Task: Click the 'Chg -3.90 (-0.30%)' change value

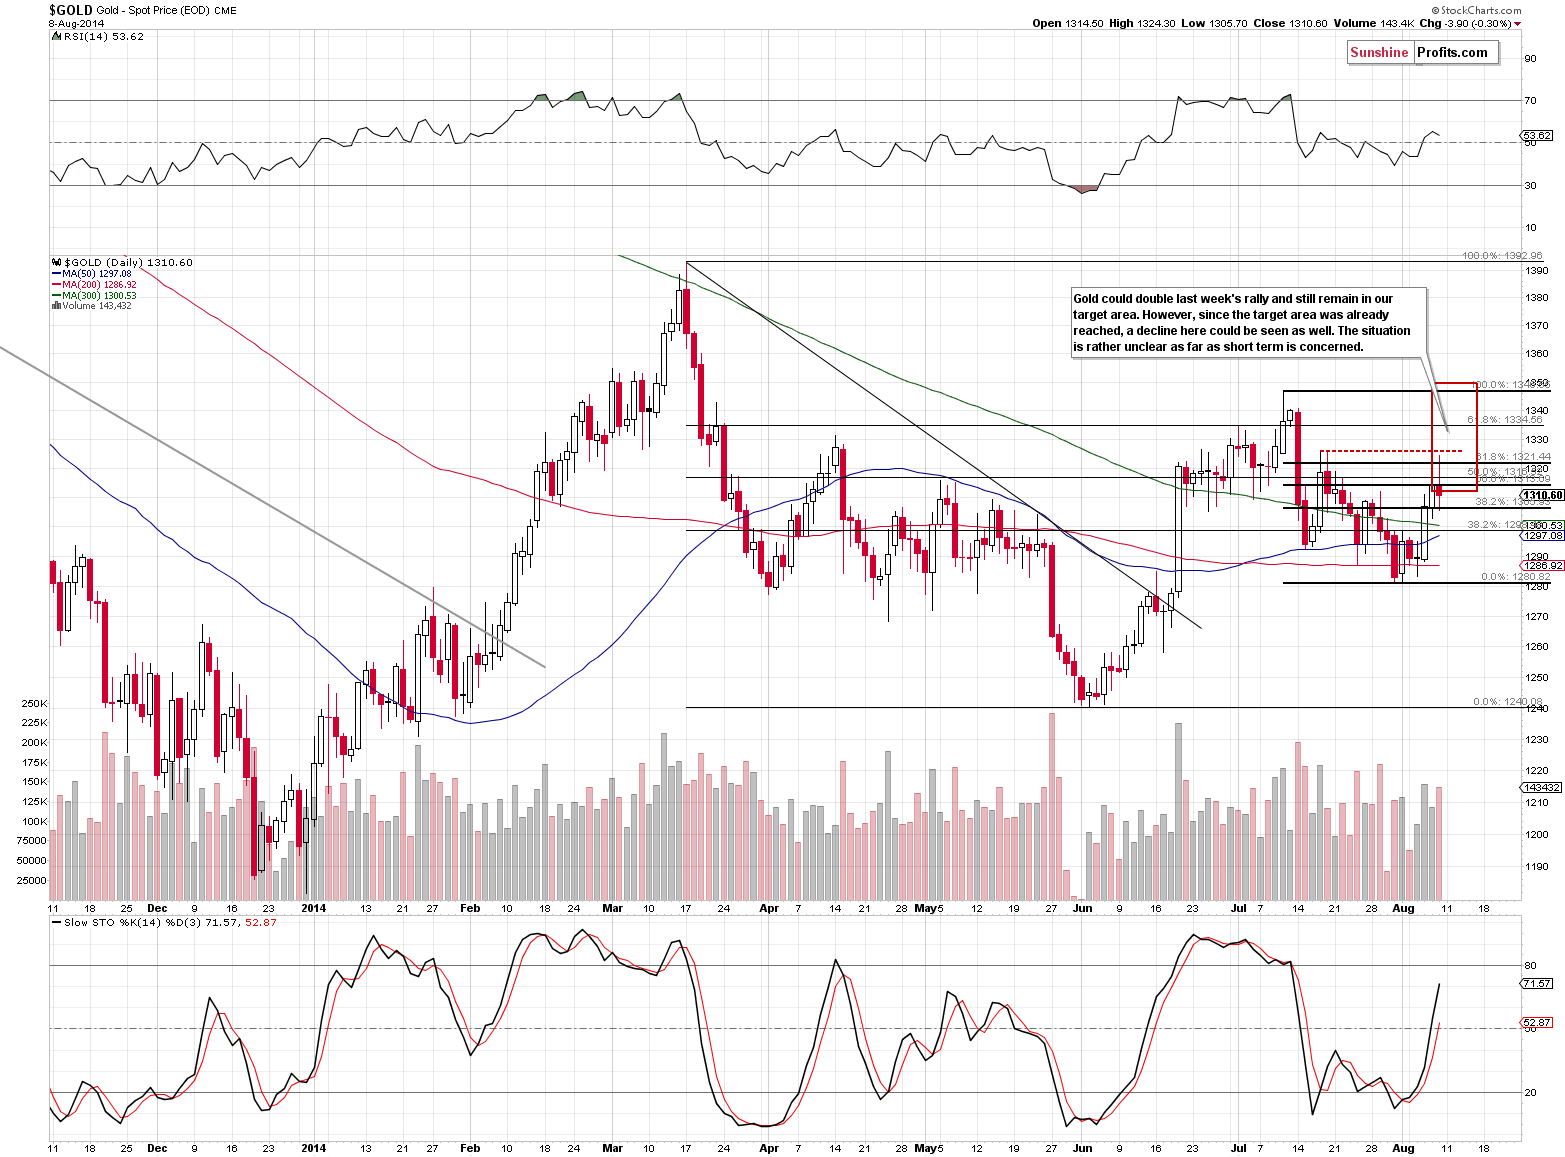Action: click(x=1465, y=23)
